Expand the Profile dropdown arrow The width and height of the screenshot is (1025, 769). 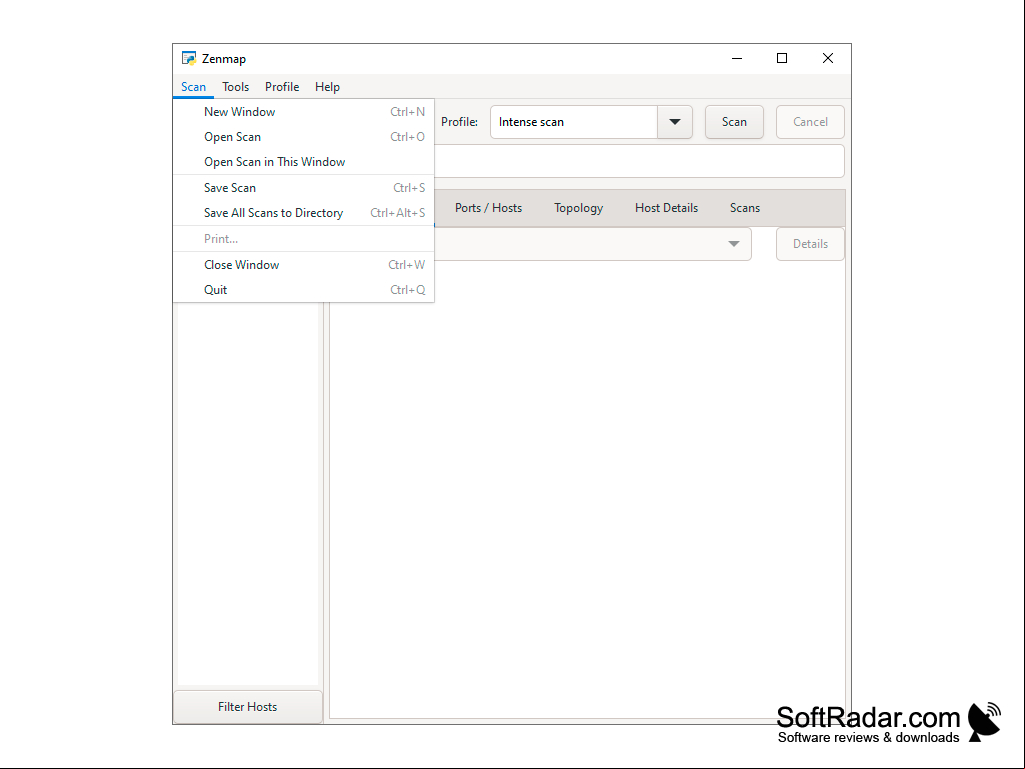(x=675, y=122)
